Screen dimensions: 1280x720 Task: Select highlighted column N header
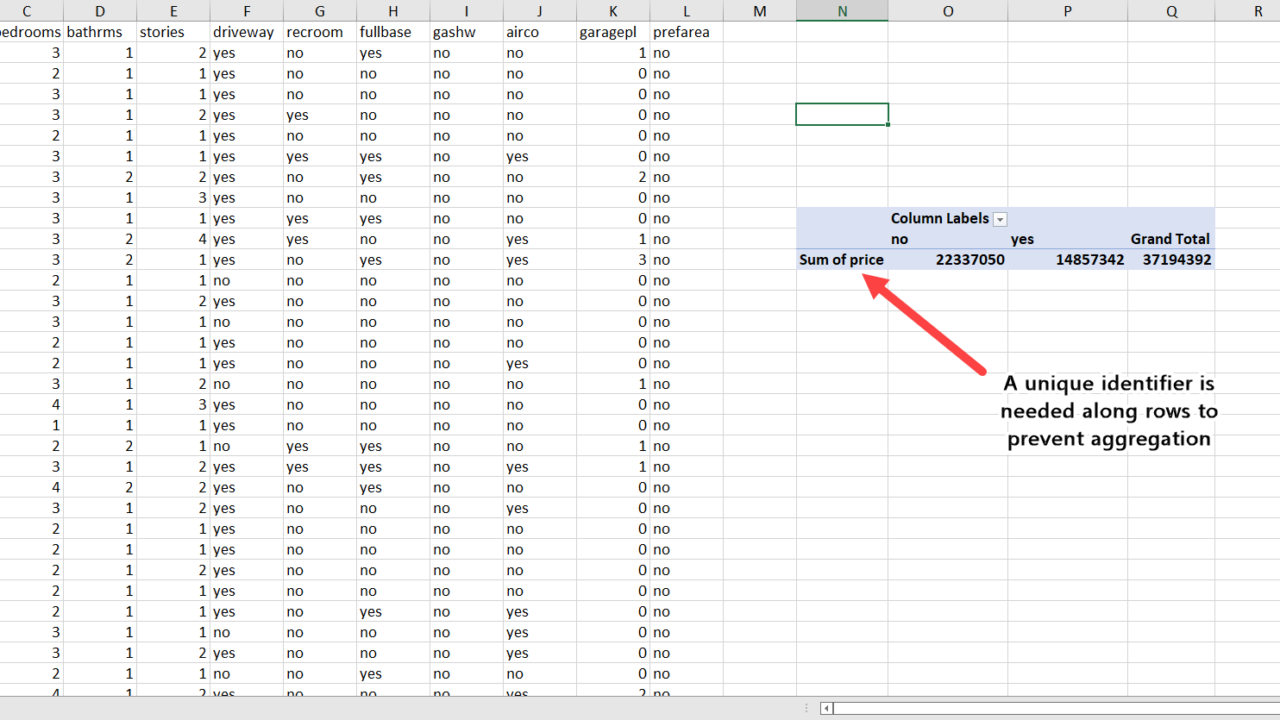tap(842, 11)
